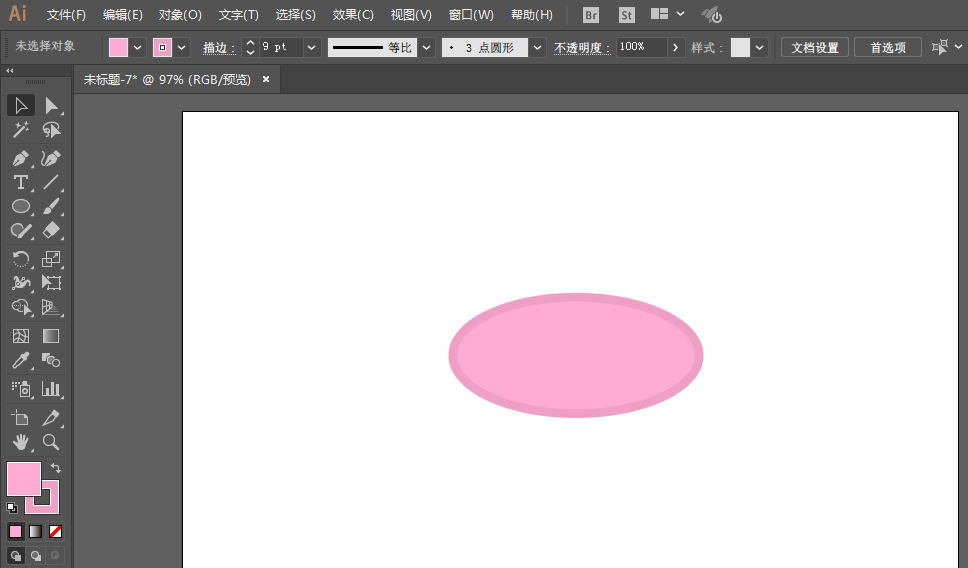
Task: Open the 选择(S) menu
Action: 295,15
